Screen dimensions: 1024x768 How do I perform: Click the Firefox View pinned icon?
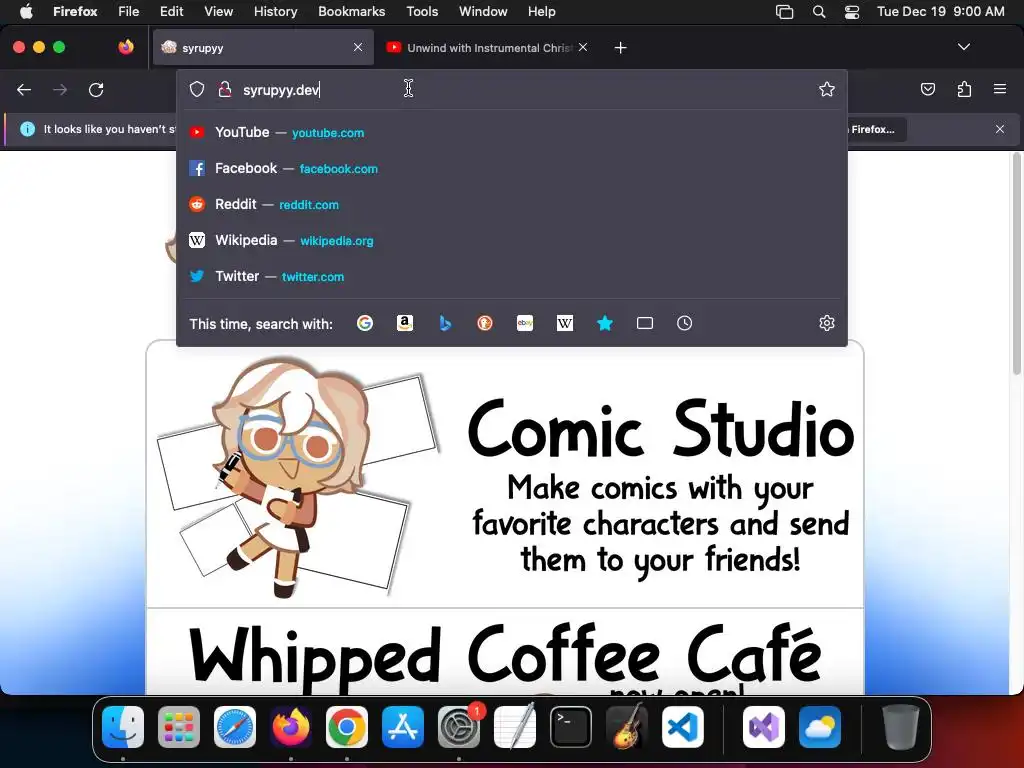coord(126,47)
